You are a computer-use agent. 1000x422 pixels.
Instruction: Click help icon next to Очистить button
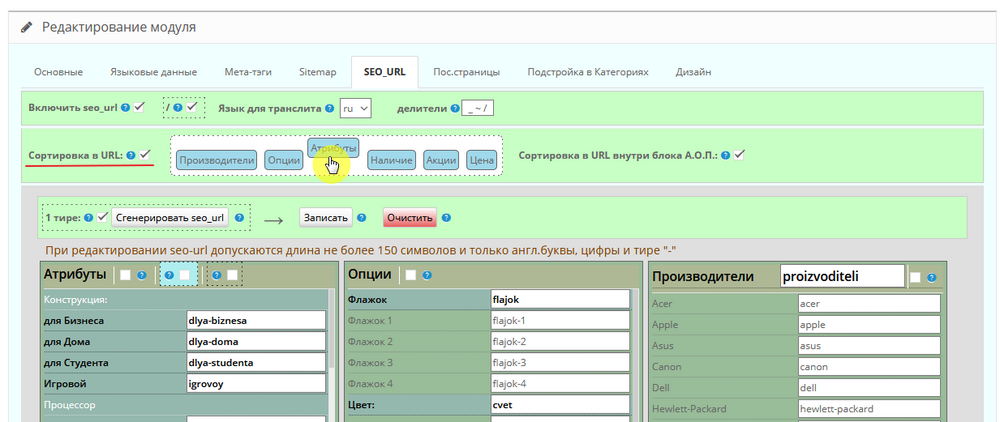tap(446, 217)
